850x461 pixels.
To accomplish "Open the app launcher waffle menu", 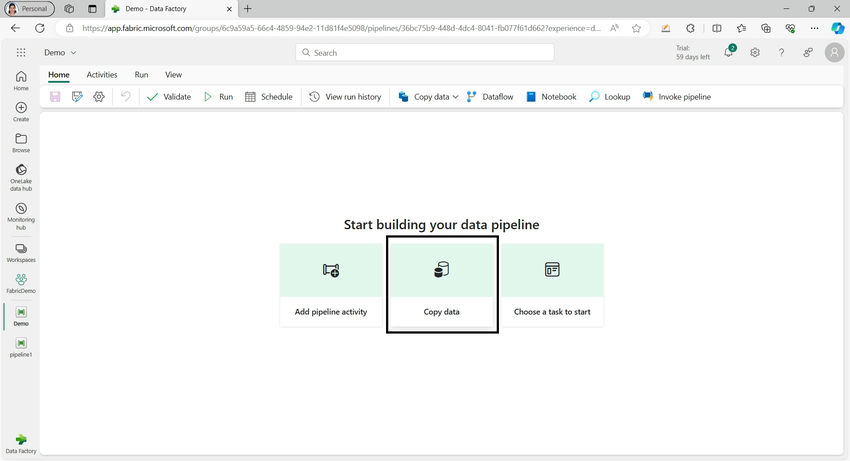I will coord(21,53).
